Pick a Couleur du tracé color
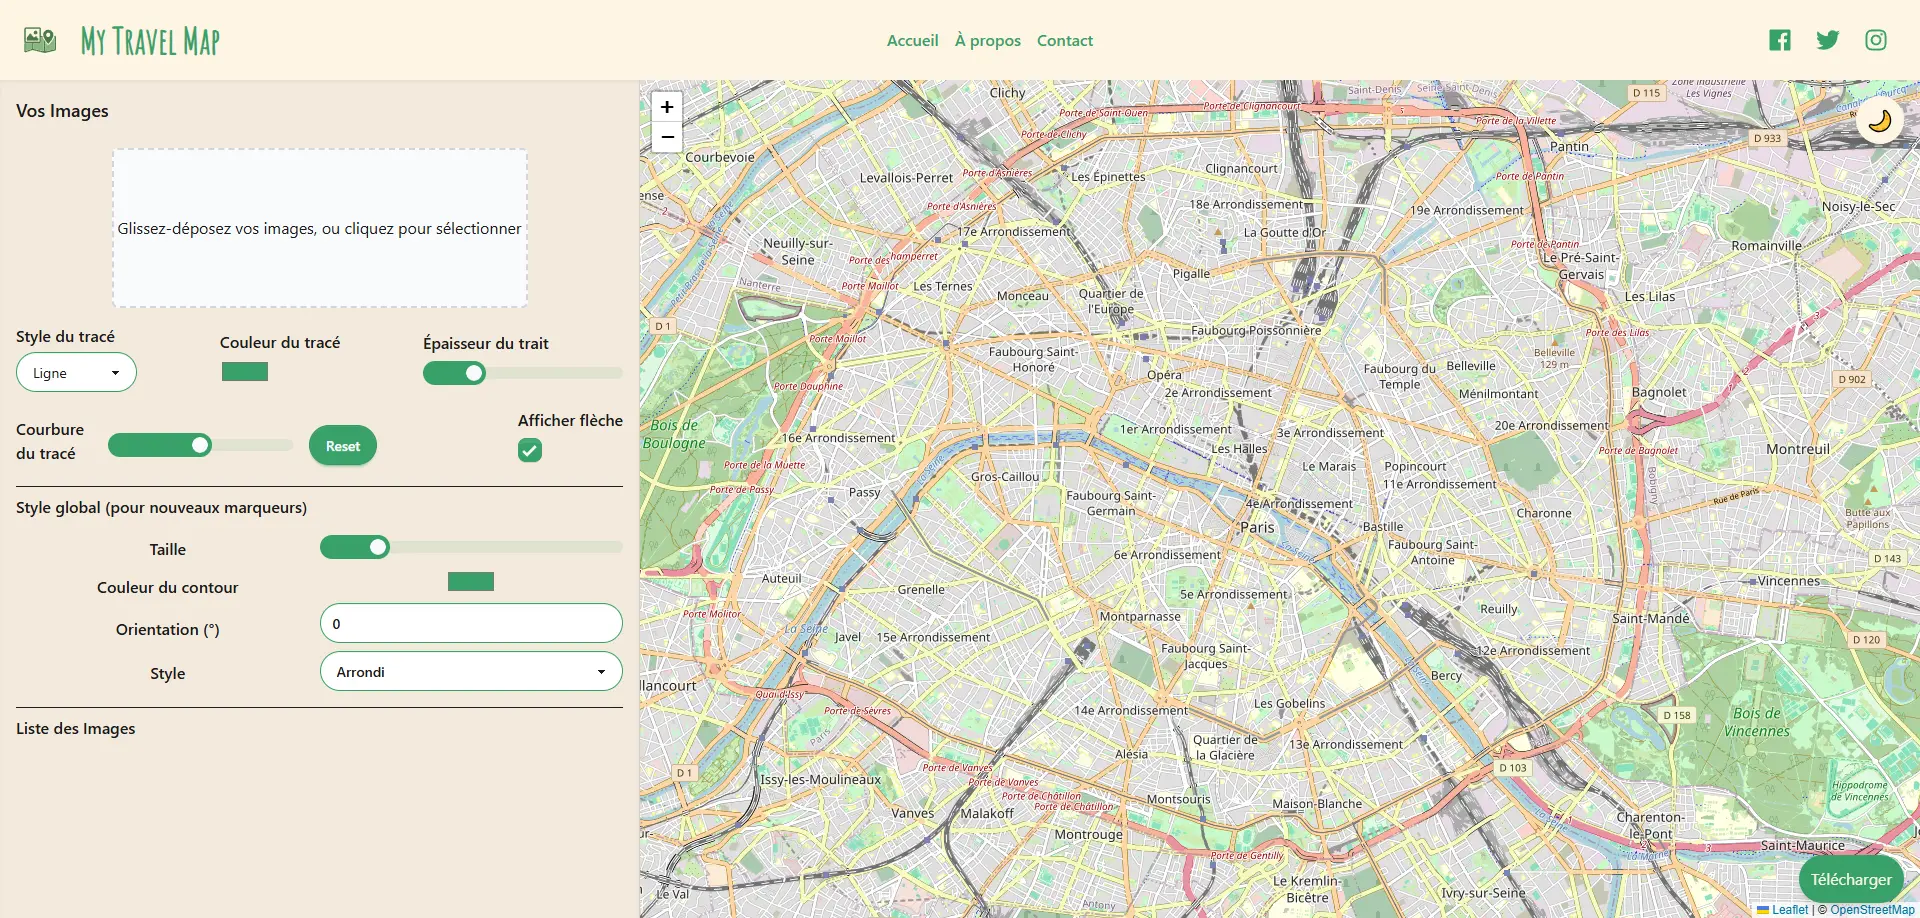Viewport: 1920px width, 918px height. [x=245, y=372]
